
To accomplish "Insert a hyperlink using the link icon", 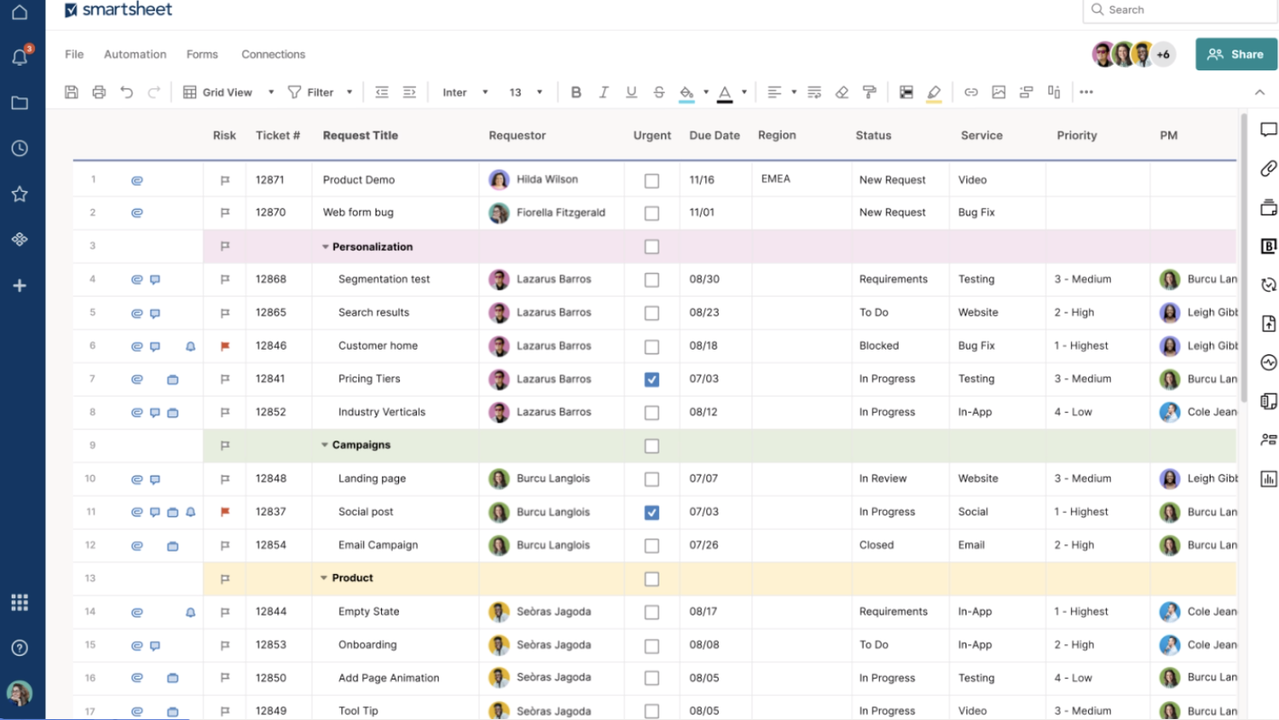I will pos(970,92).
